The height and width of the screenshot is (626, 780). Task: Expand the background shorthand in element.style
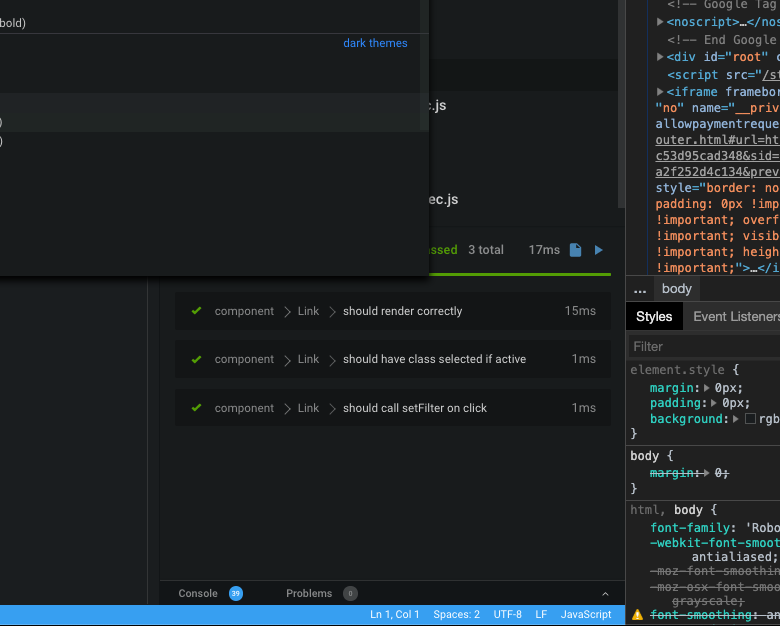pos(736,419)
